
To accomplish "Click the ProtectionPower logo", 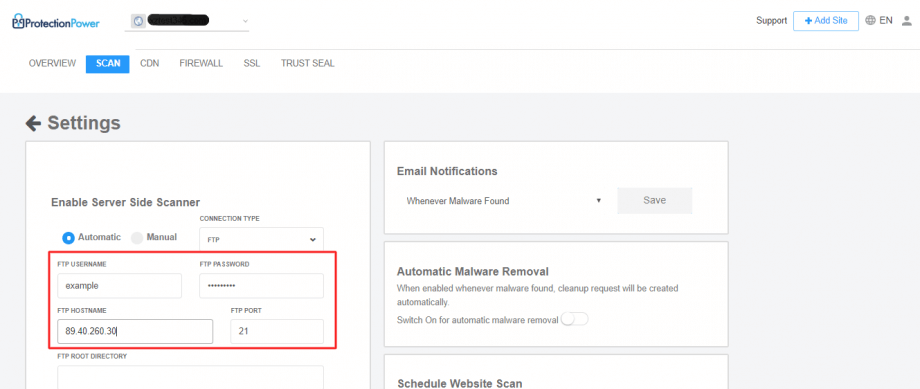I will [x=56, y=23].
